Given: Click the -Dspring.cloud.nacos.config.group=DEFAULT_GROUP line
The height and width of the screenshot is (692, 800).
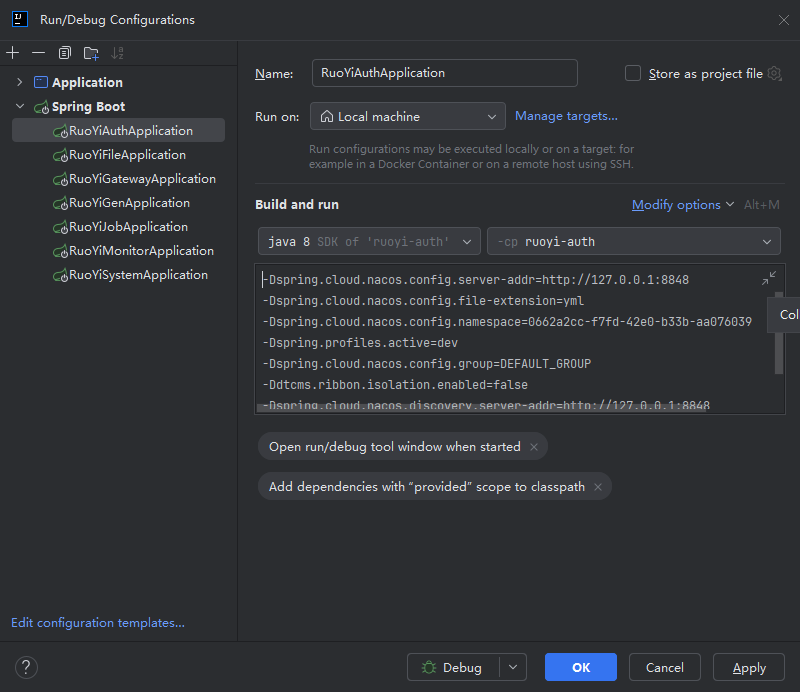Looking at the screenshot, I should (x=427, y=364).
